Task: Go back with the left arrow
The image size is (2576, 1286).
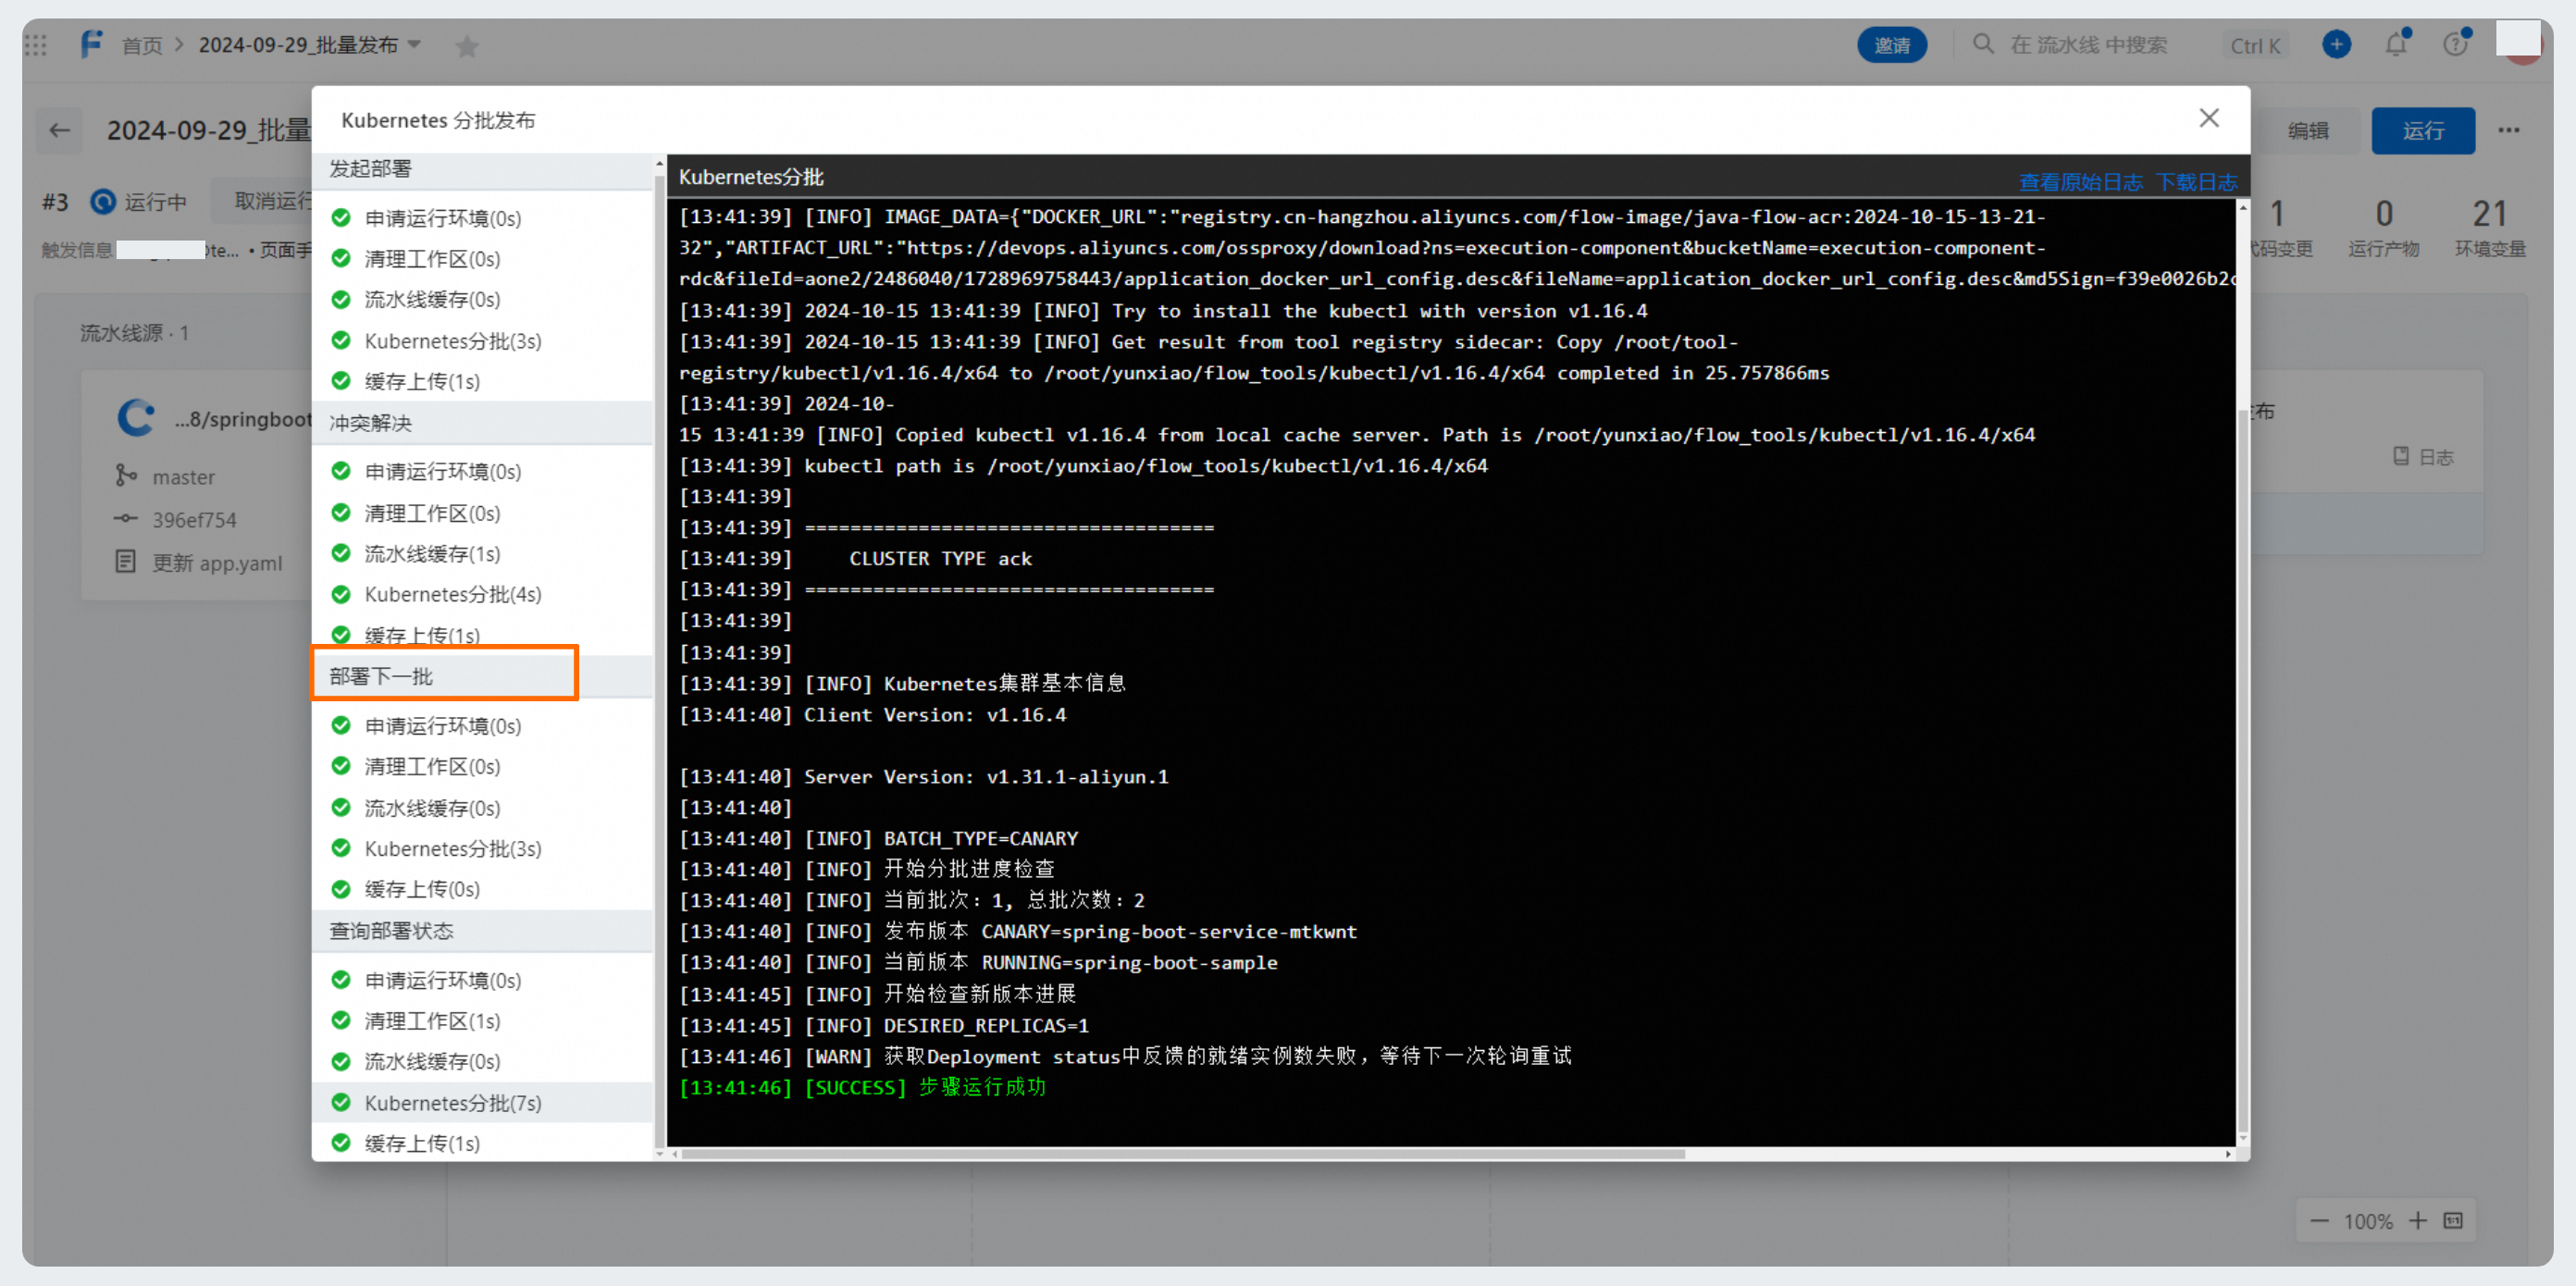Action: tap(60, 130)
